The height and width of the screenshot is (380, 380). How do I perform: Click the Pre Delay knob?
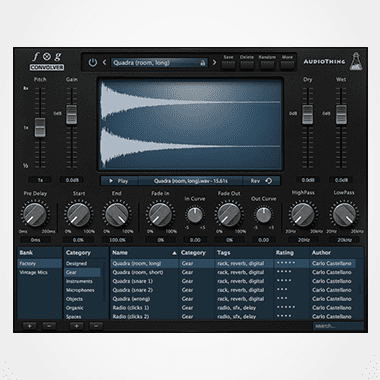[x=34, y=215]
